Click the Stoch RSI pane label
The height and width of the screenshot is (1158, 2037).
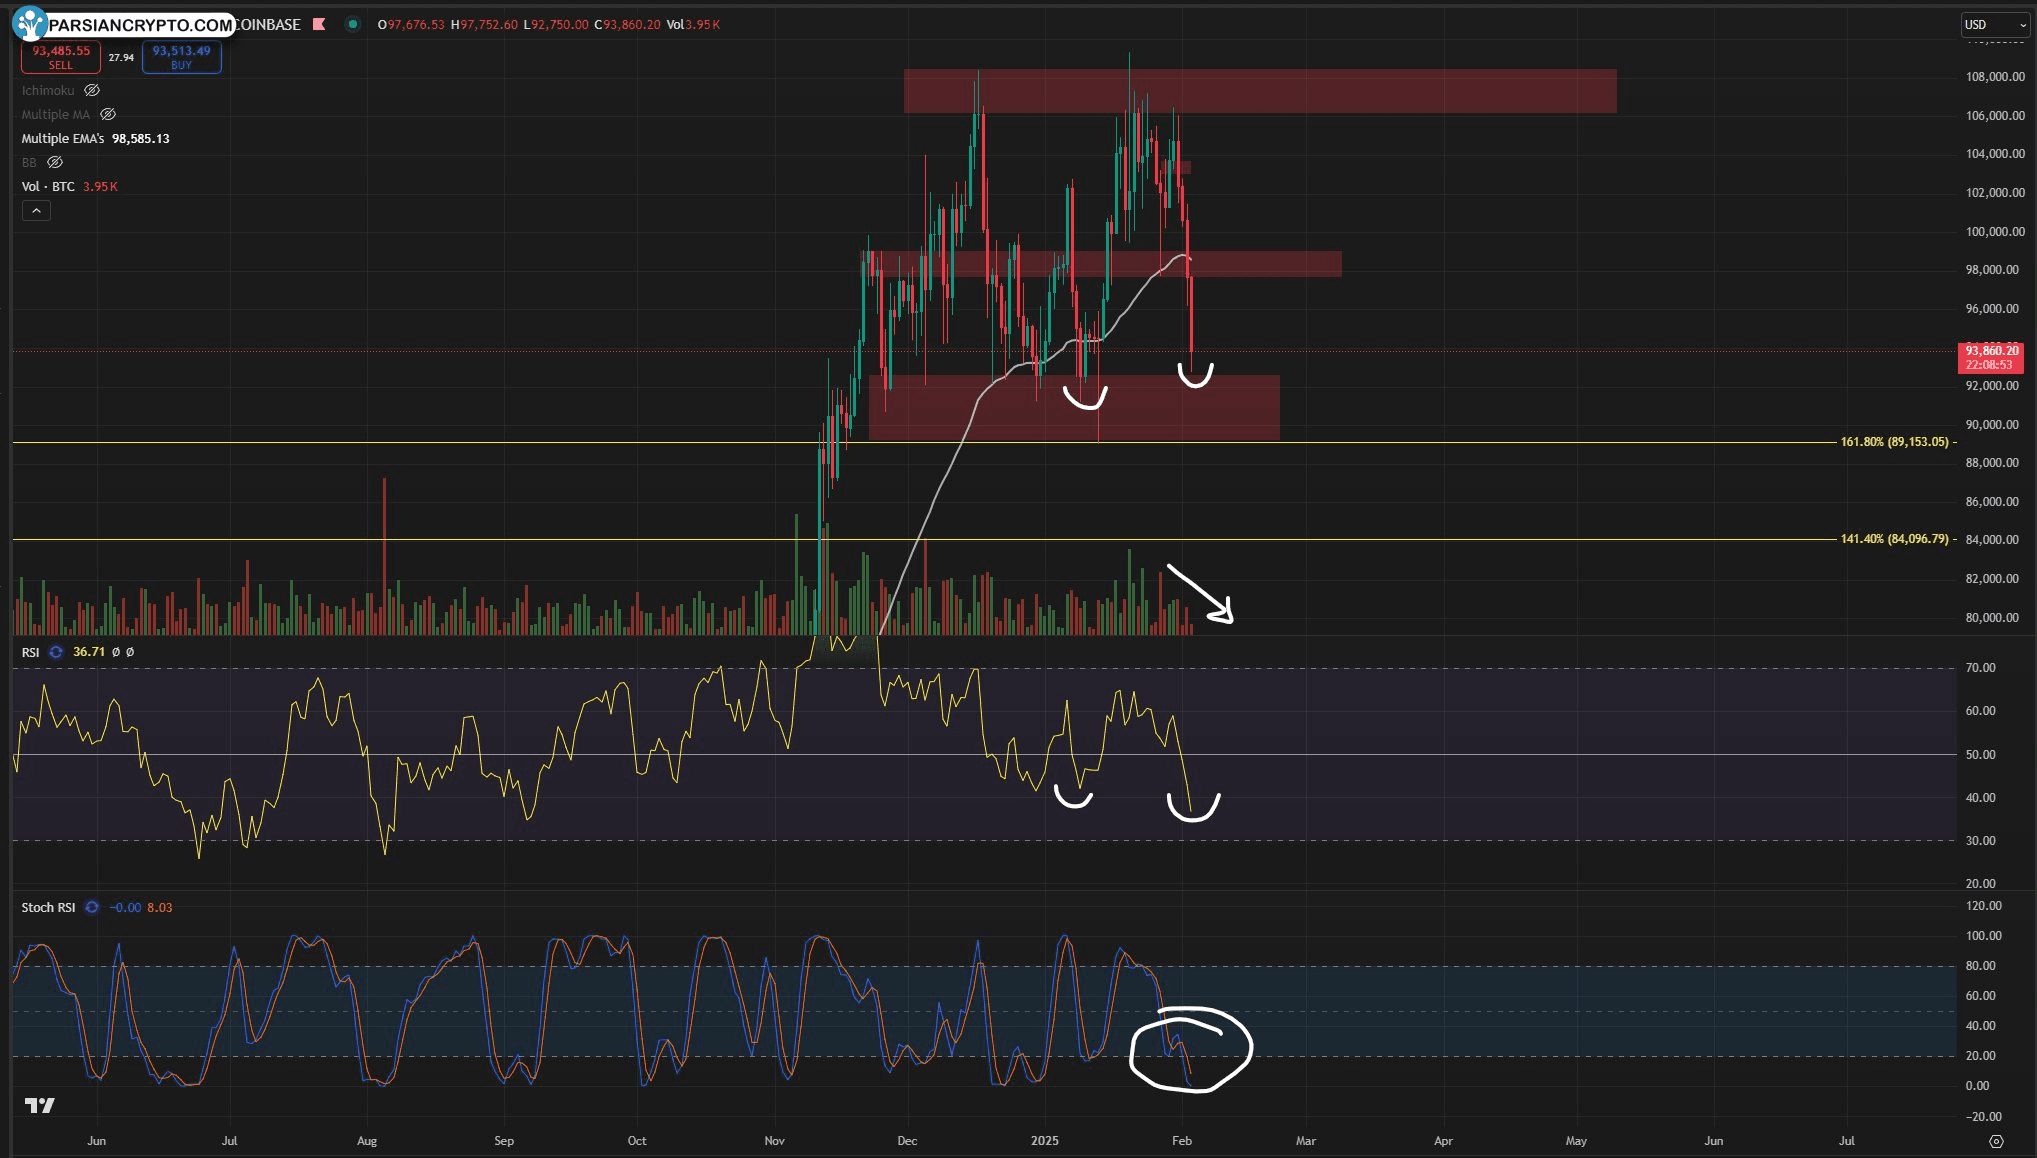point(49,907)
